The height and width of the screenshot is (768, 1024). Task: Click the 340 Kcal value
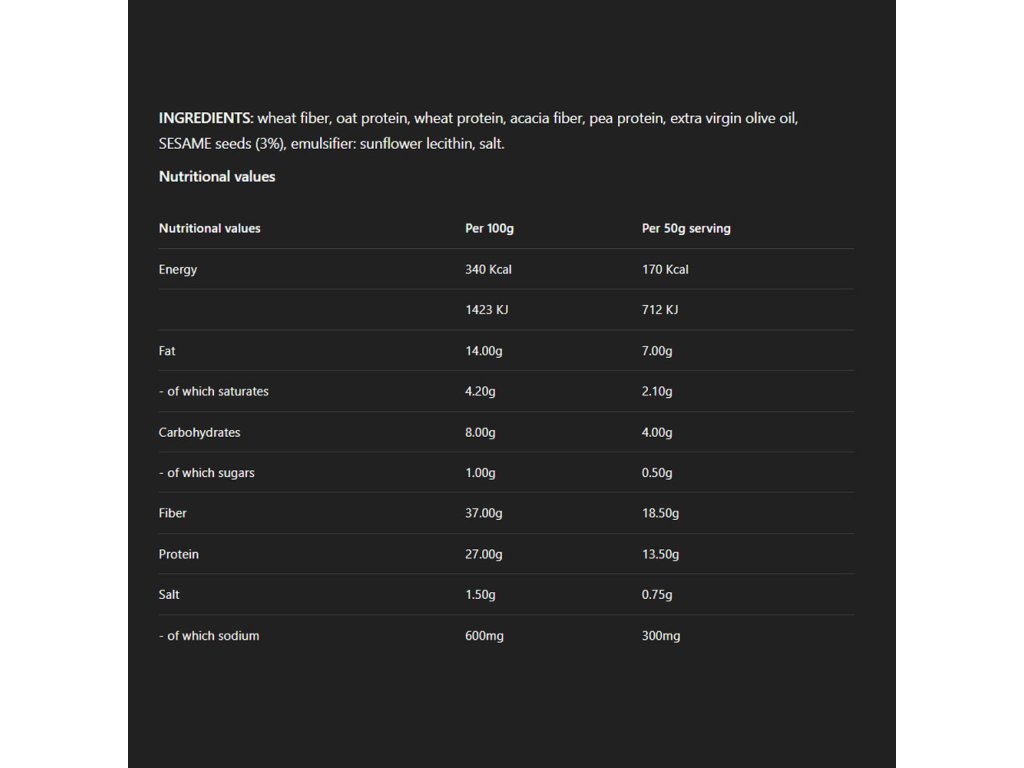[x=488, y=269]
